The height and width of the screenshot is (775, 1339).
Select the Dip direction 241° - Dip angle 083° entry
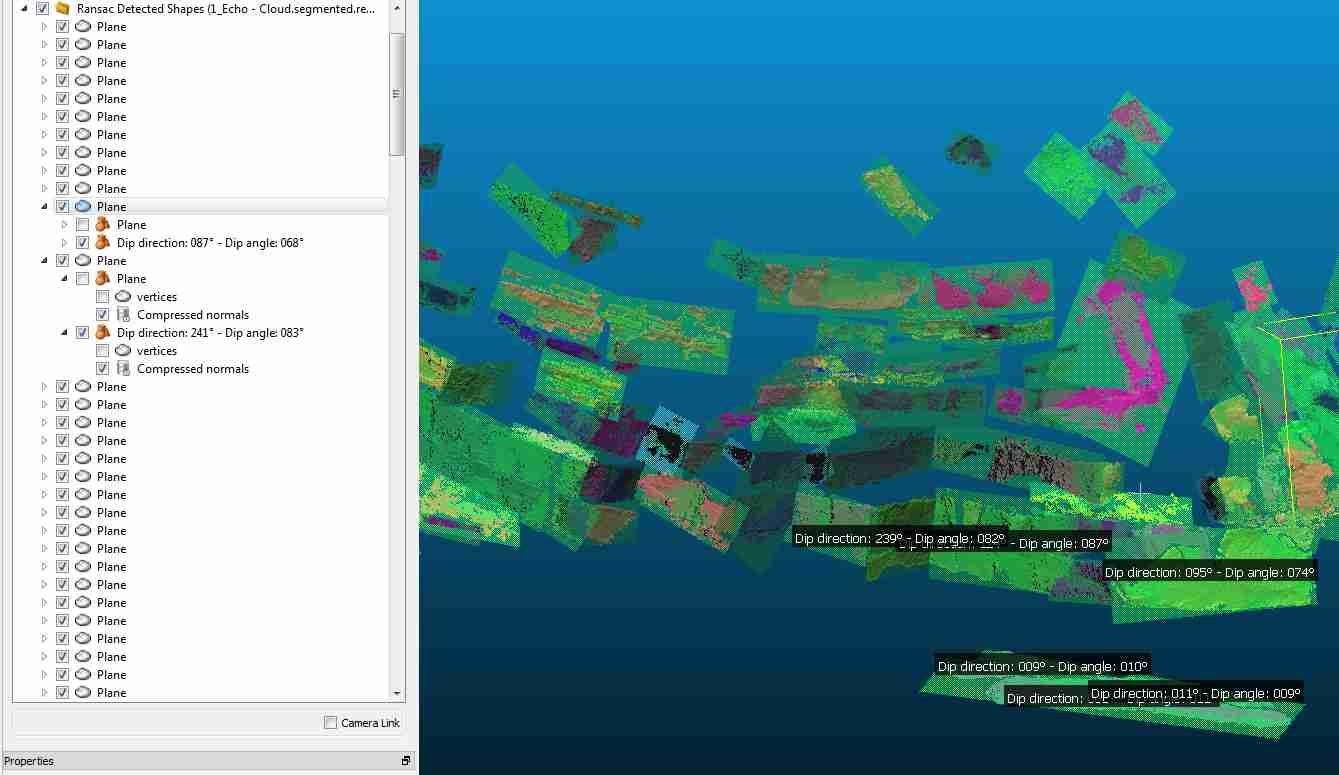210,333
